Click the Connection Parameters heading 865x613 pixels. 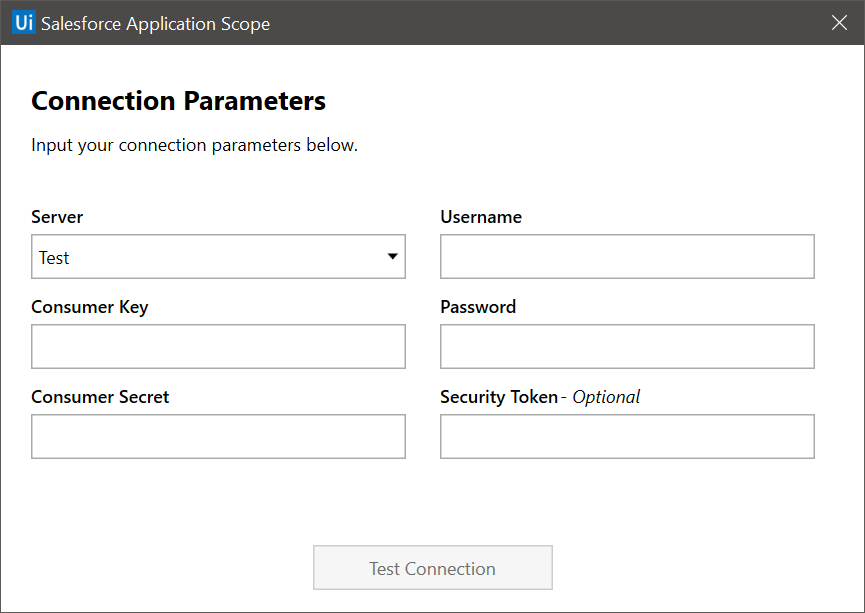click(x=178, y=101)
